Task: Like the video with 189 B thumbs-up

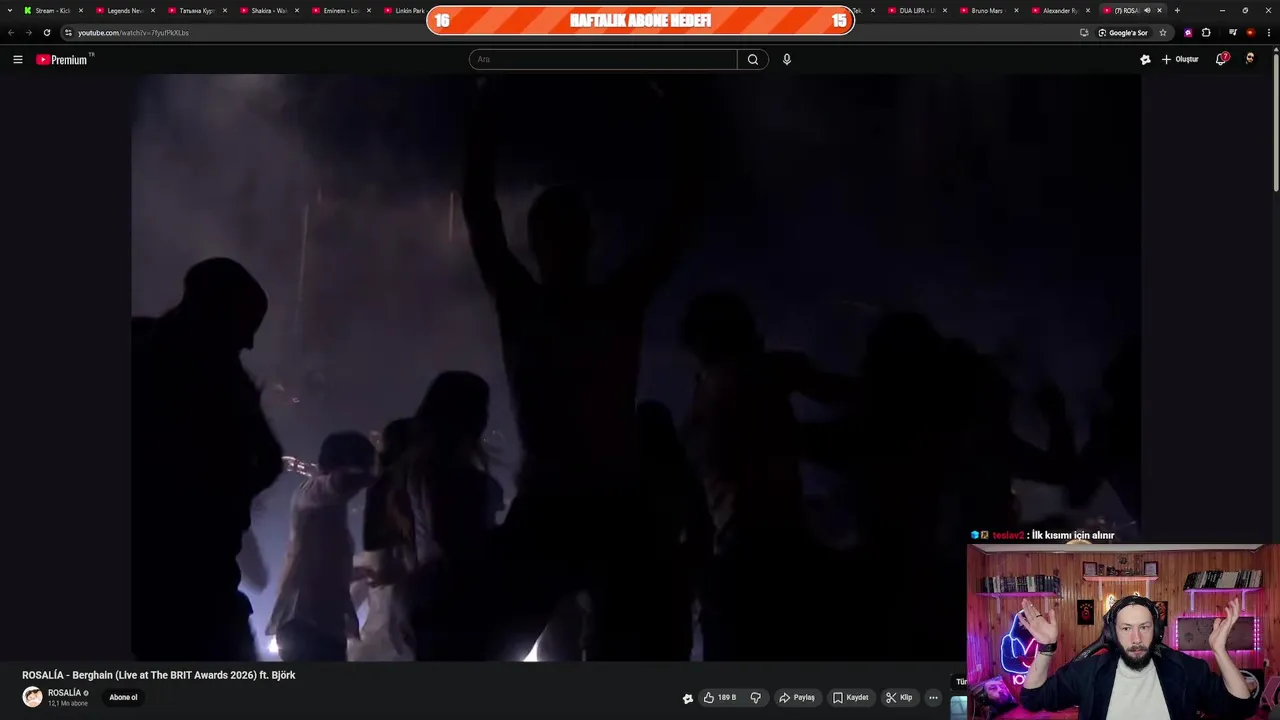Action: pos(720,698)
